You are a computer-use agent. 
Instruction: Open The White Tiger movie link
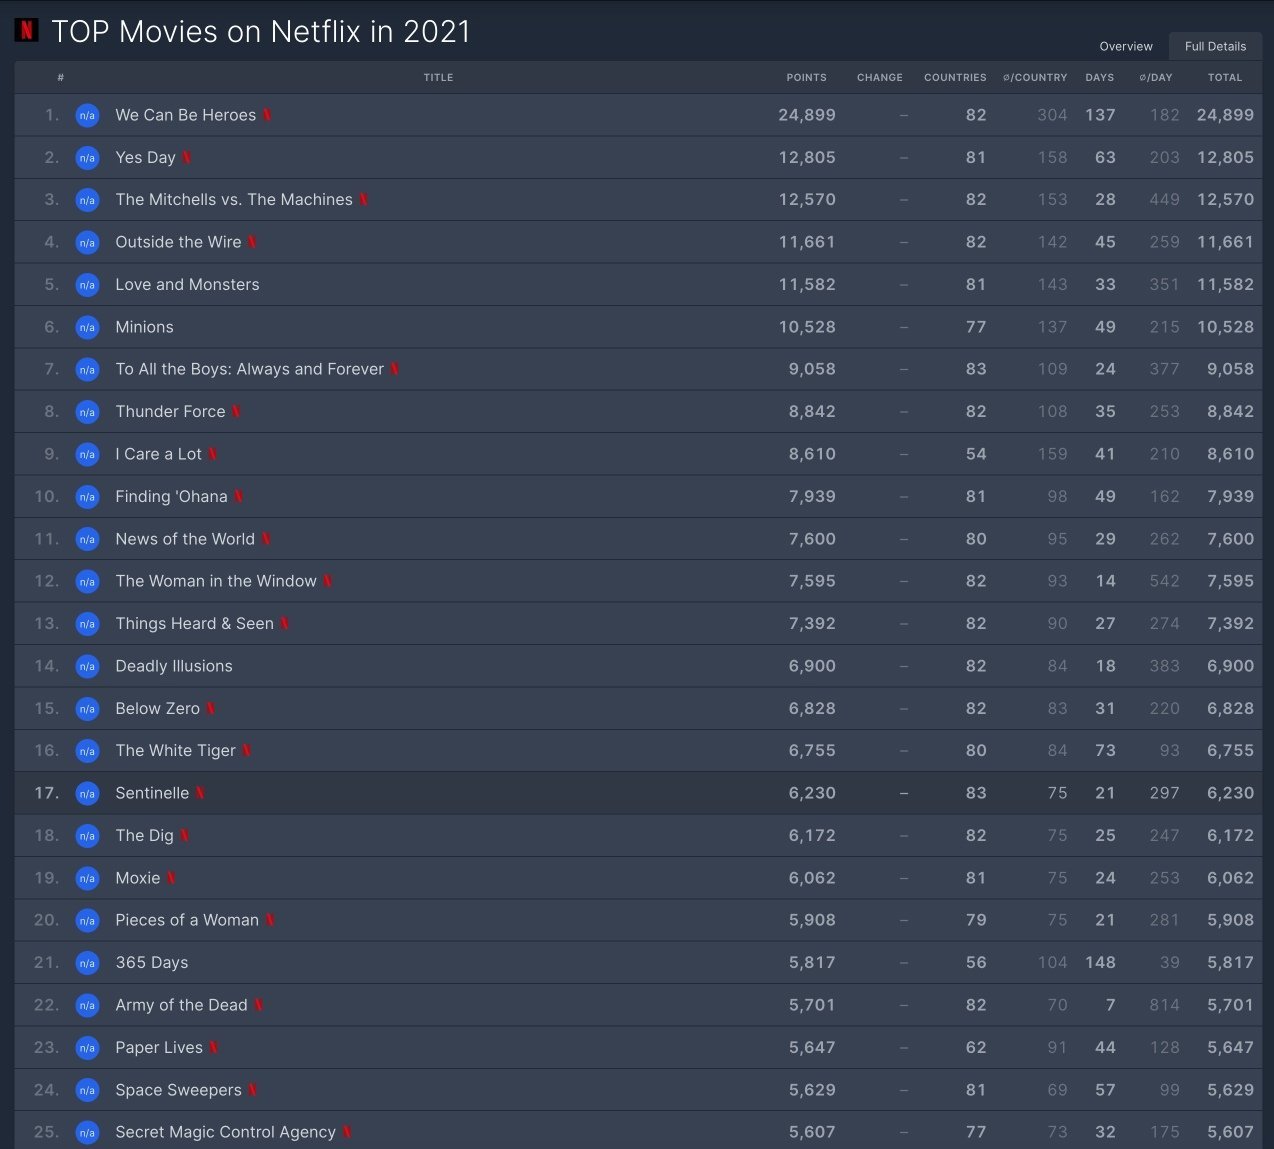pyautogui.click(x=176, y=751)
